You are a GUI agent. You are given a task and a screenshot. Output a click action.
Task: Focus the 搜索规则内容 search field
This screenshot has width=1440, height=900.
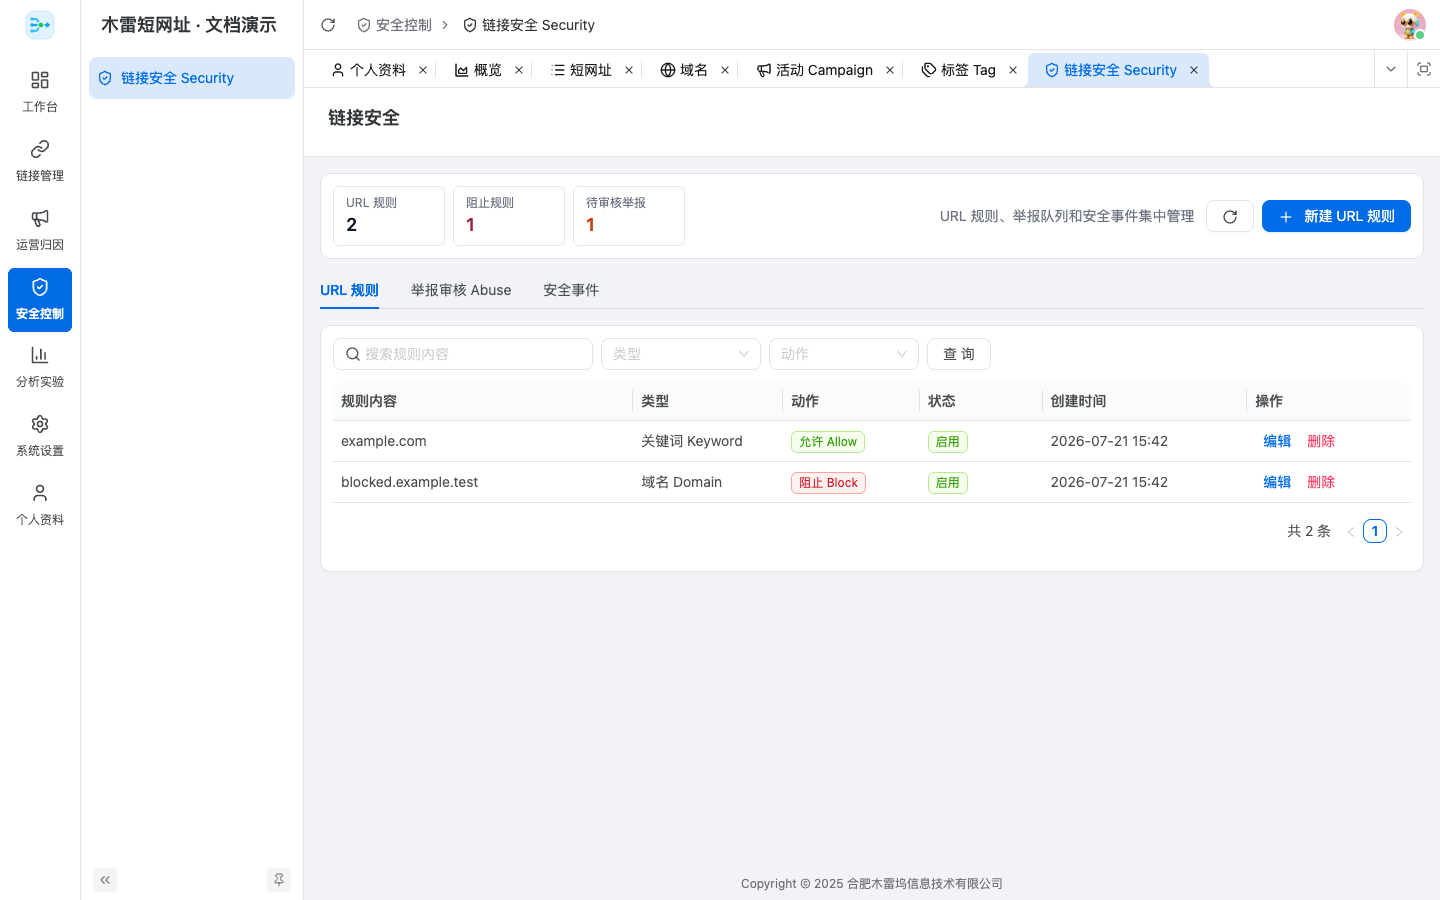click(463, 354)
